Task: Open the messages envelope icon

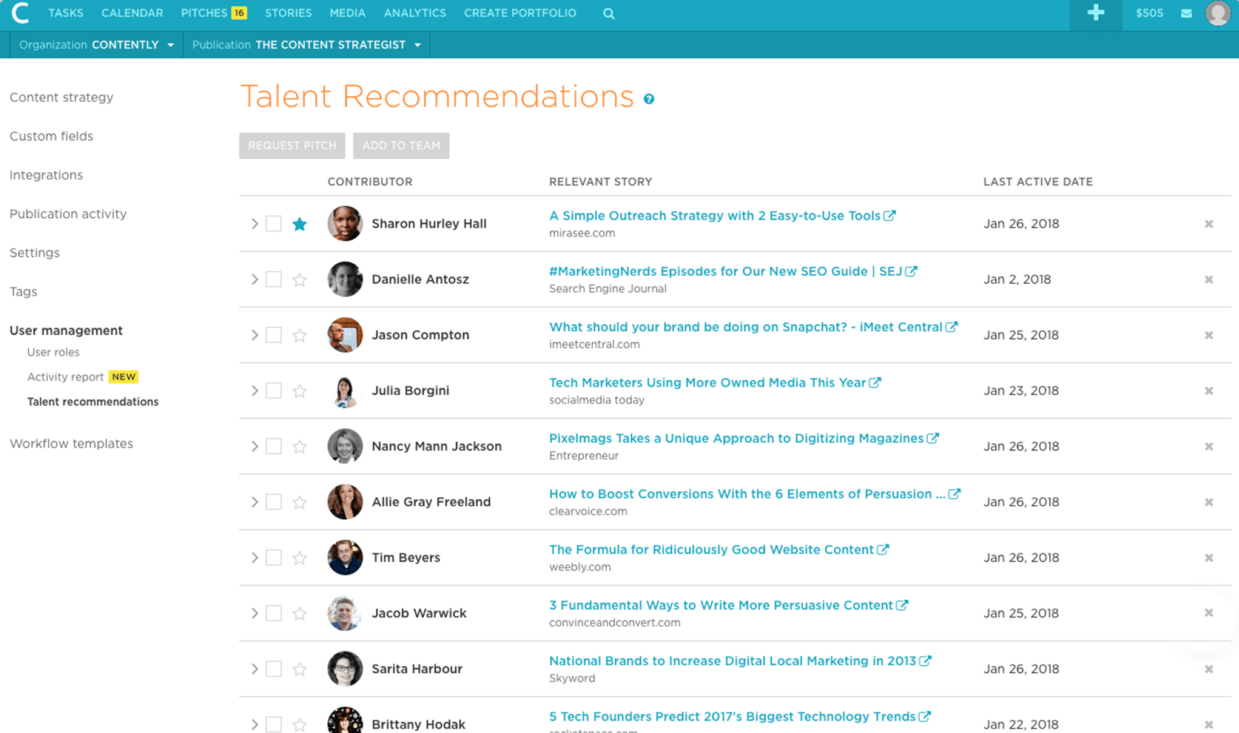Action: (x=1186, y=14)
